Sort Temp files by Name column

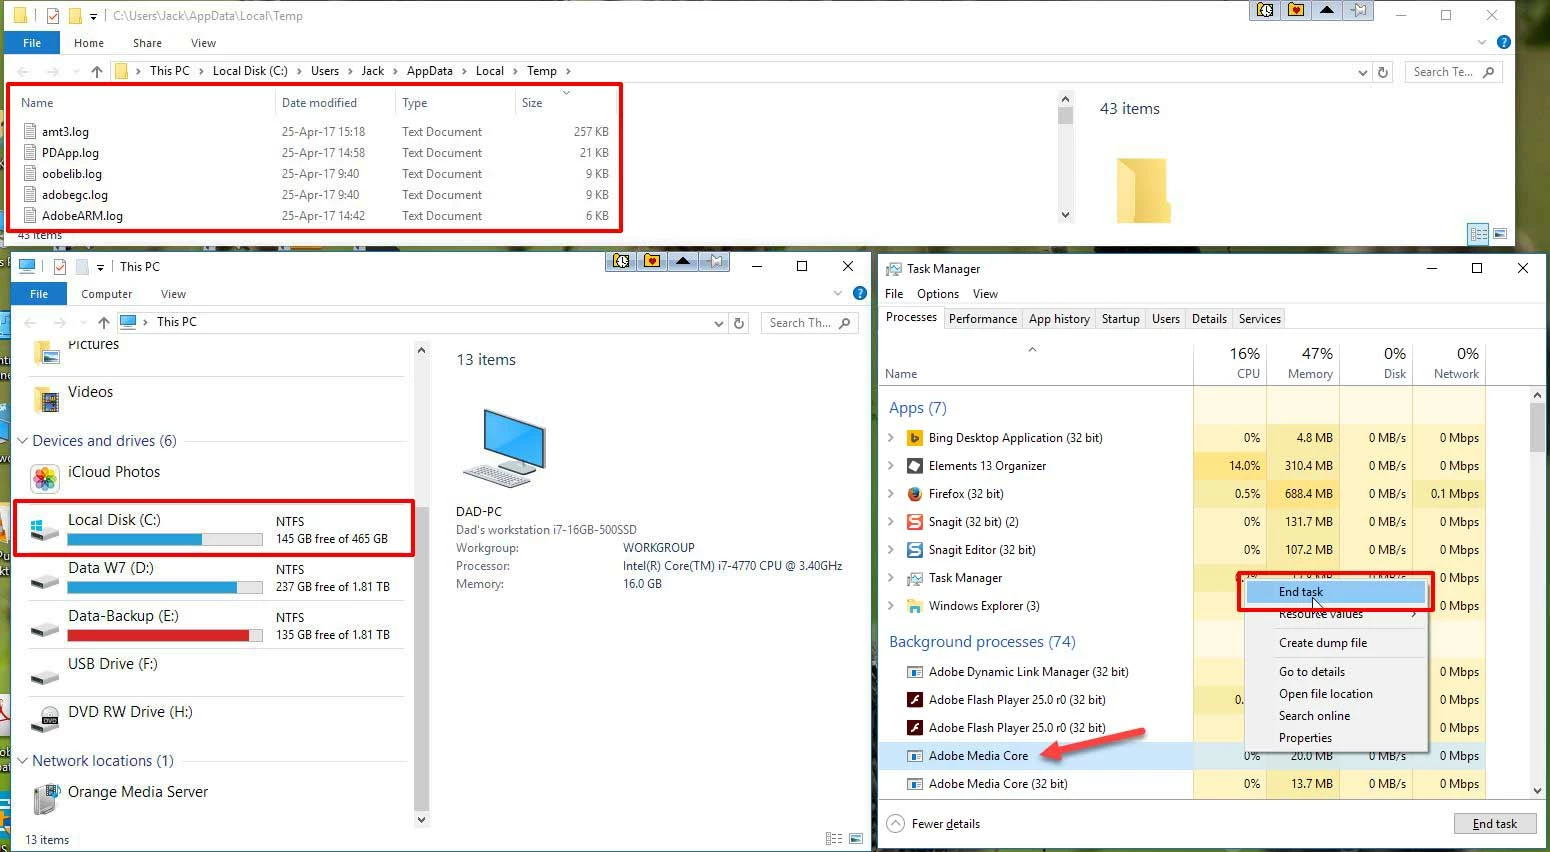pos(37,102)
